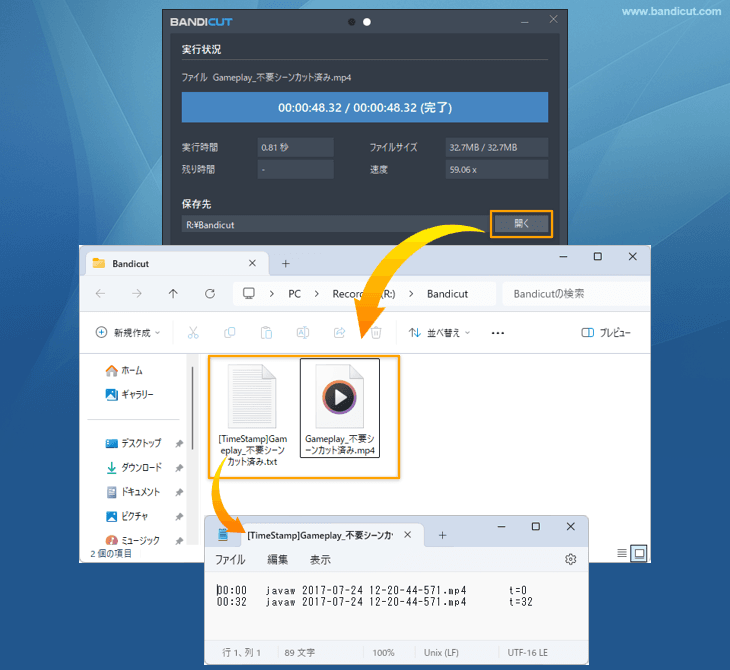Unpin ドキュメント using its pin icon
This screenshot has width=730, height=670.
click(179, 492)
